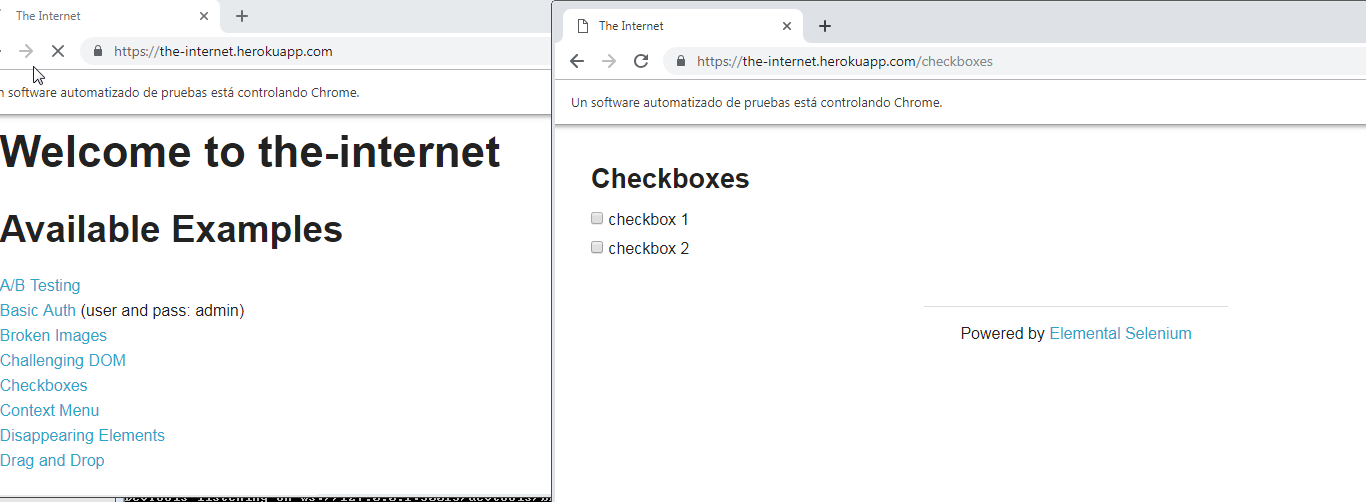
Task: Open the Drag and Drop link
Action: (52, 461)
